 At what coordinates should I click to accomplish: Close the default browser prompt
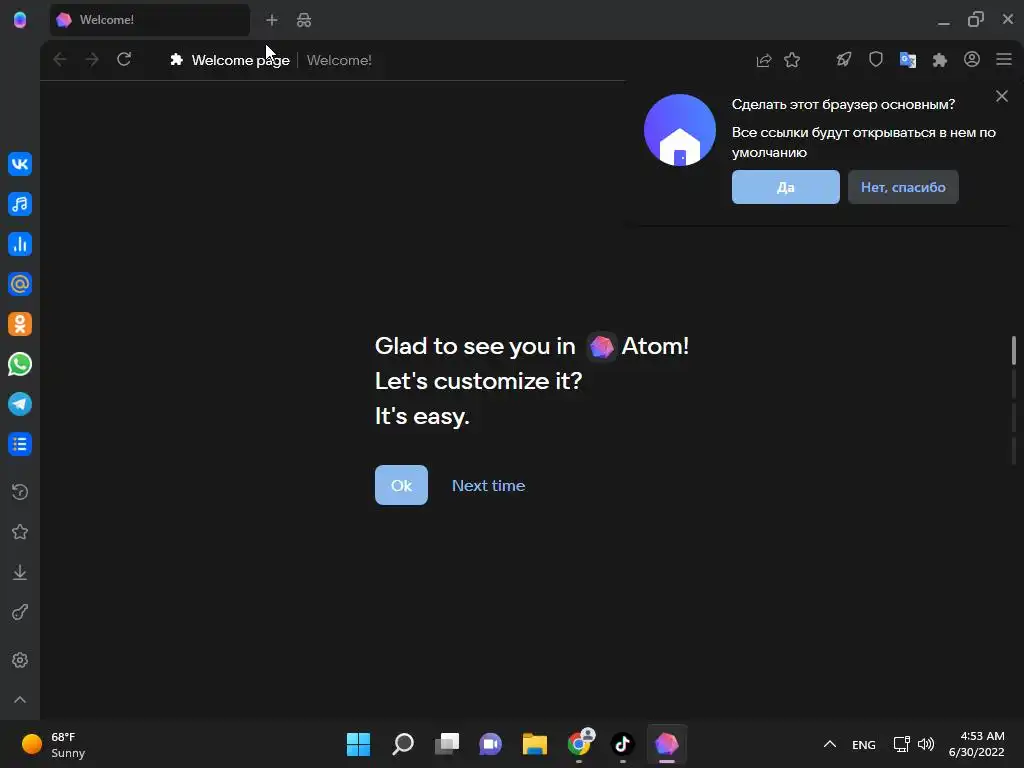click(x=1002, y=97)
